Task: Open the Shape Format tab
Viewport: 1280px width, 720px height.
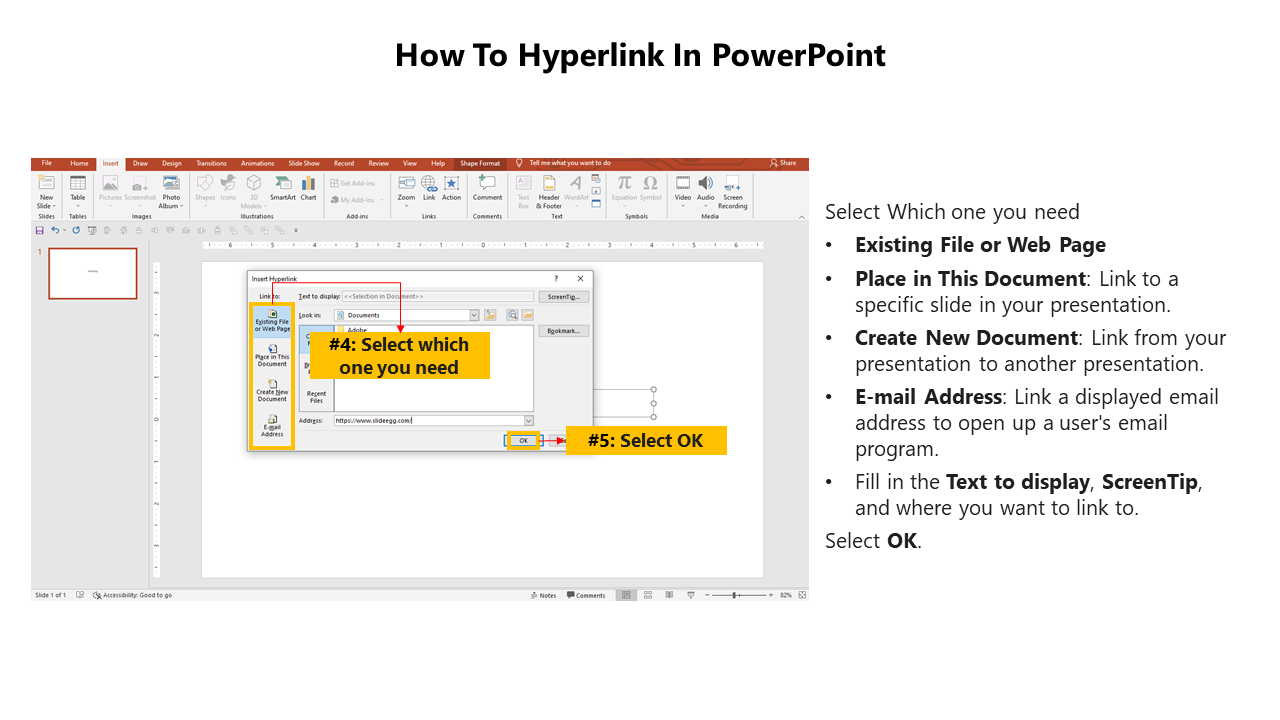Action: tap(480, 163)
